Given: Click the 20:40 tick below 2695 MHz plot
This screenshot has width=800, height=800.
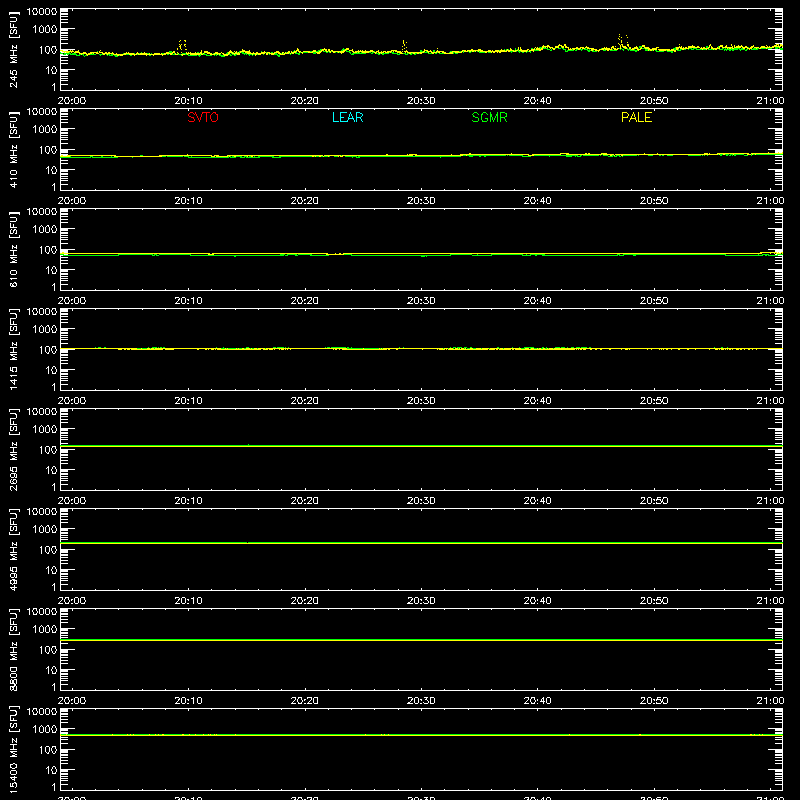Looking at the screenshot, I should click(537, 501).
